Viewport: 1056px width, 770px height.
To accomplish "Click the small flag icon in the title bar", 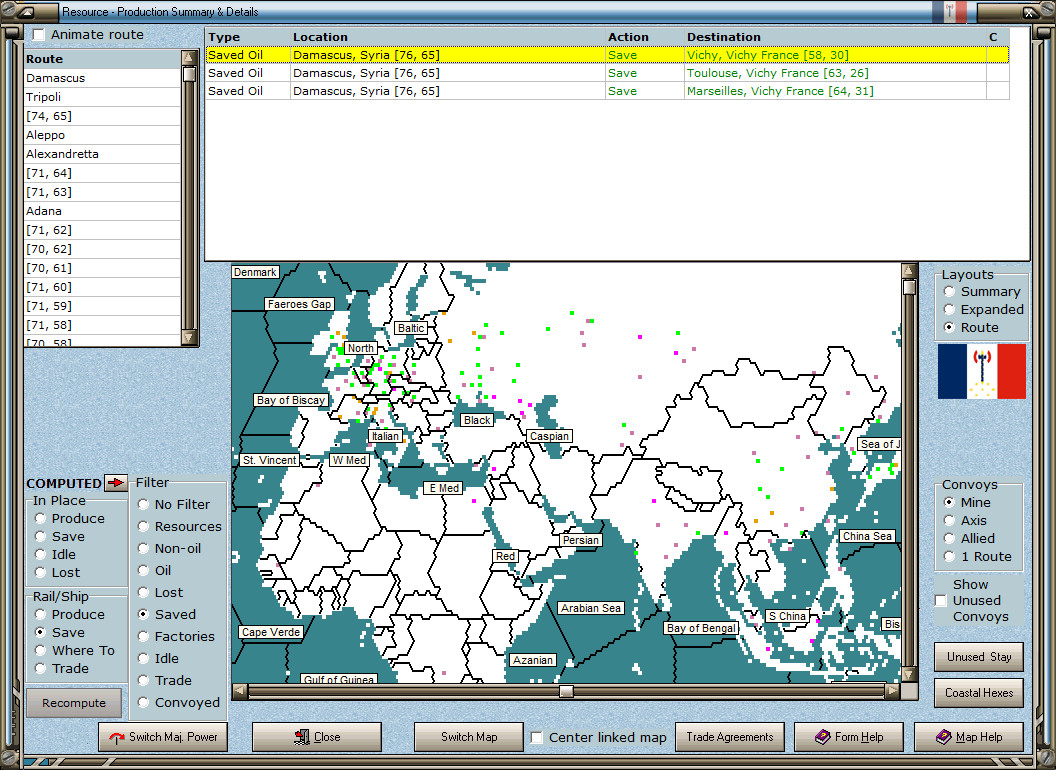I will [x=950, y=11].
